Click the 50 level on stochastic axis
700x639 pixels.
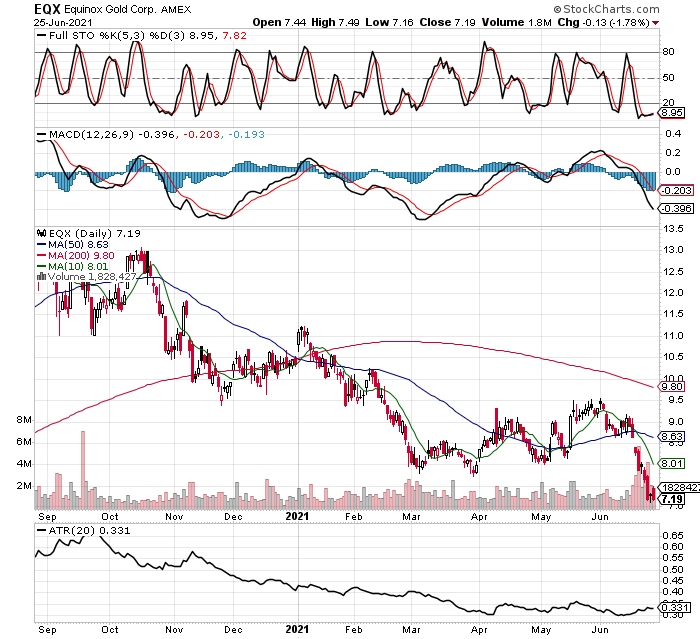point(668,78)
